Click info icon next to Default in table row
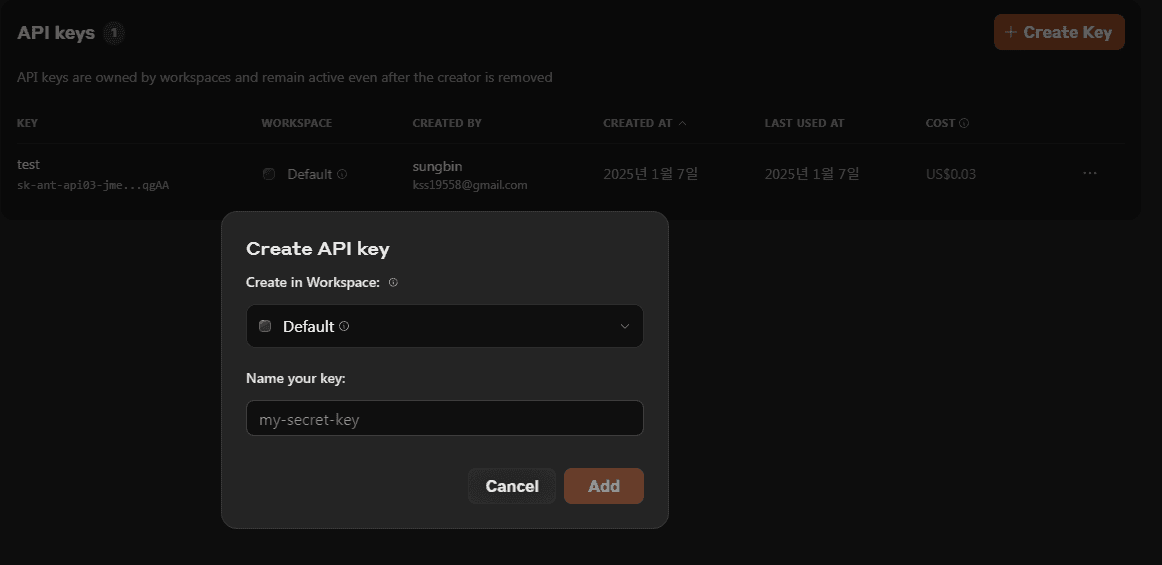This screenshot has width=1162, height=565. (342, 174)
